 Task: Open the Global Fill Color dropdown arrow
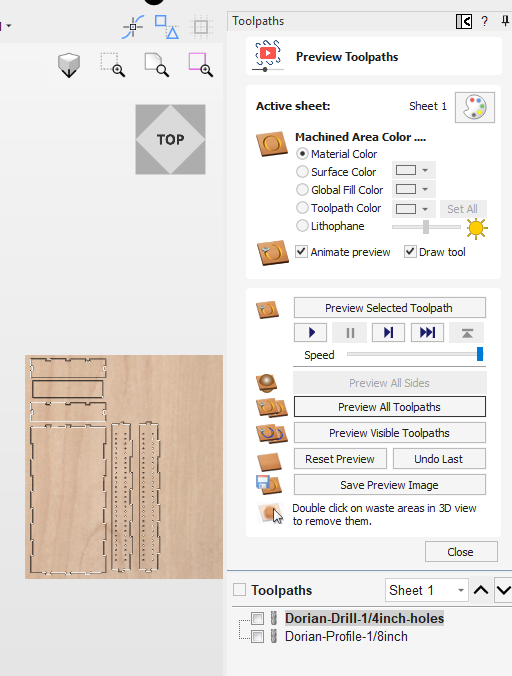(x=425, y=189)
